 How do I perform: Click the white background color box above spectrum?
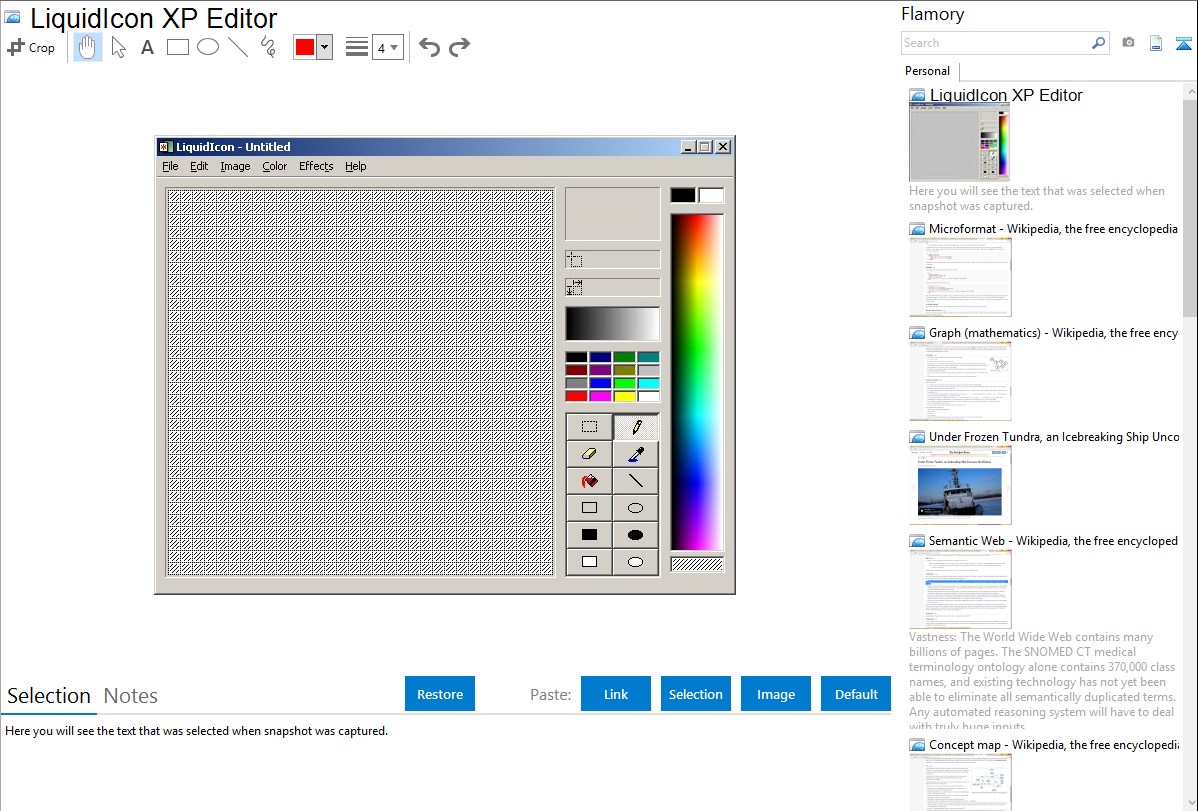pyautogui.click(x=711, y=196)
